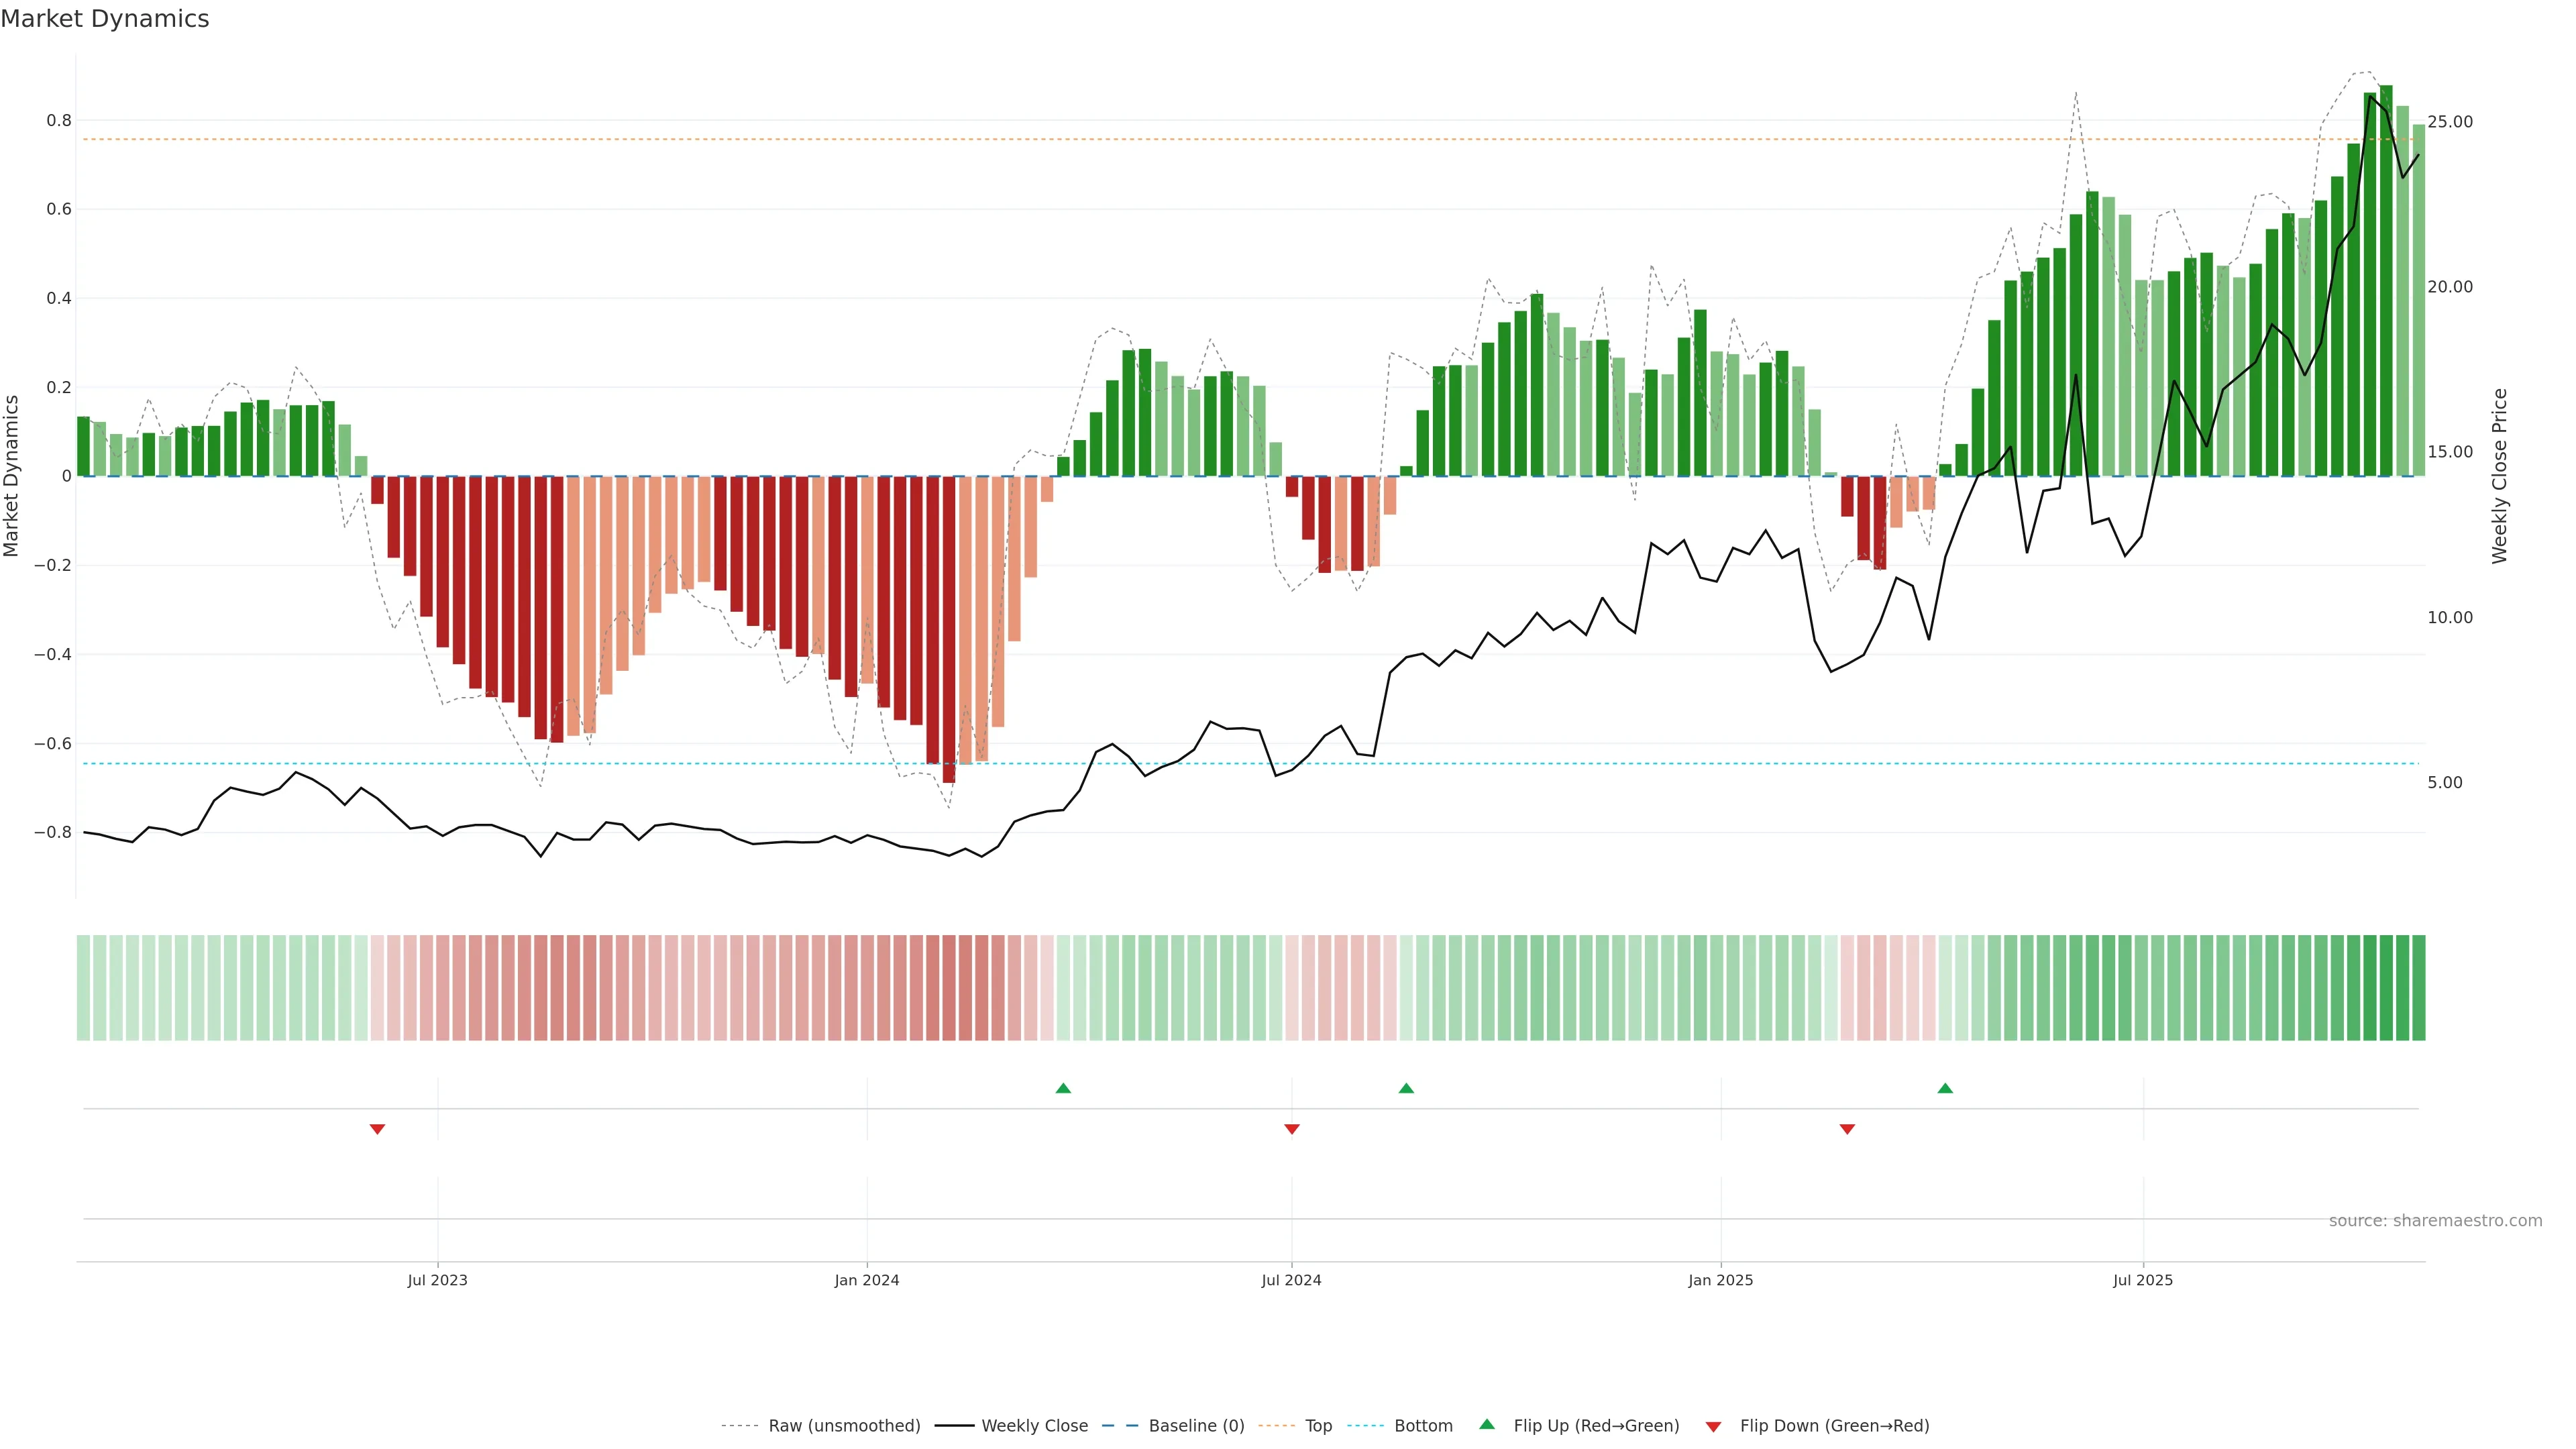The width and height of the screenshot is (2576, 1449).
Task: Click the red flip-down triangle after Jan 2025
Action: pos(1847,1129)
